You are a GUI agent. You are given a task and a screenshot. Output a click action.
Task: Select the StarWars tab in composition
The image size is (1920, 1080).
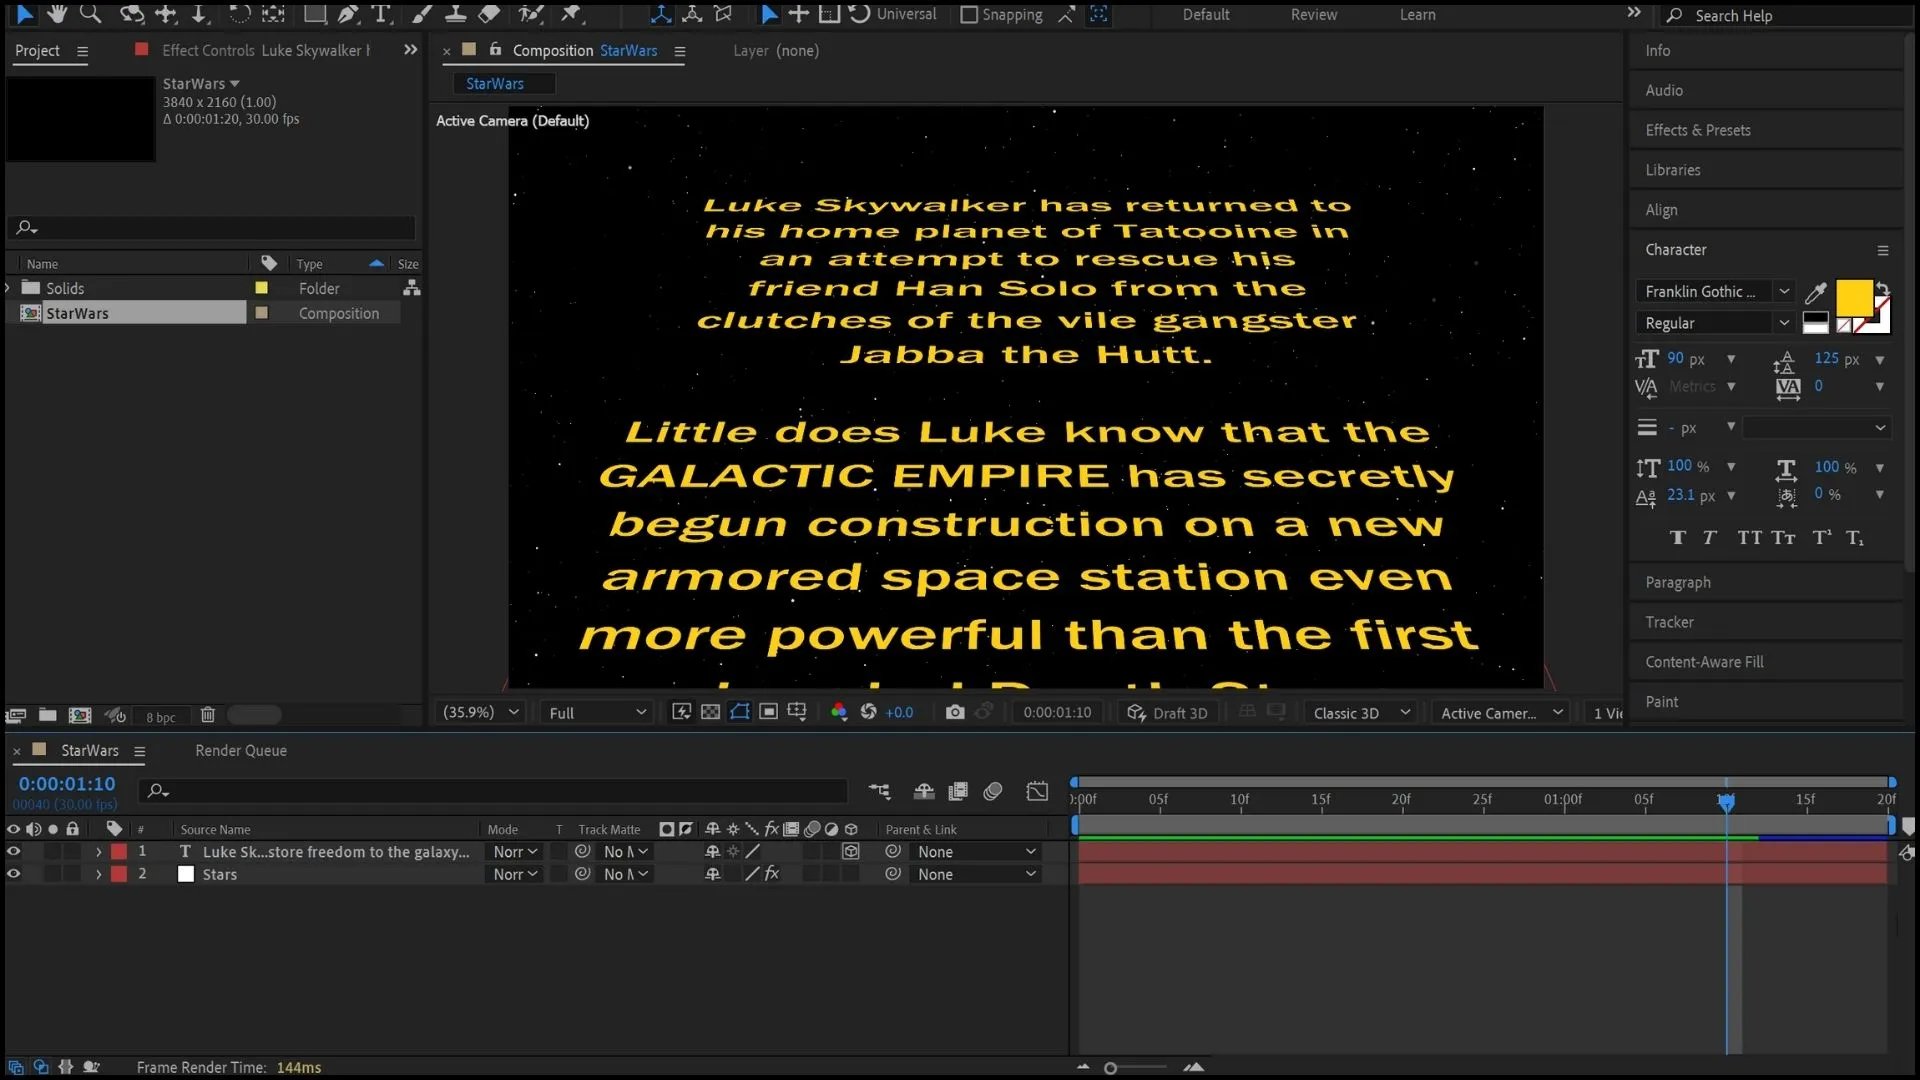(x=495, y=83)
